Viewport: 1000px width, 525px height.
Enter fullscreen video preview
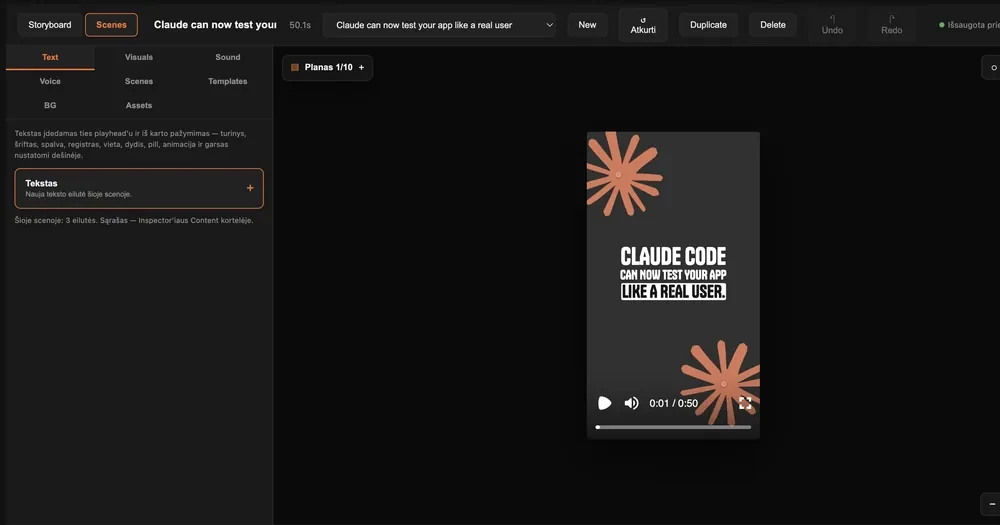pyautogui.click(x=745, y=403)
